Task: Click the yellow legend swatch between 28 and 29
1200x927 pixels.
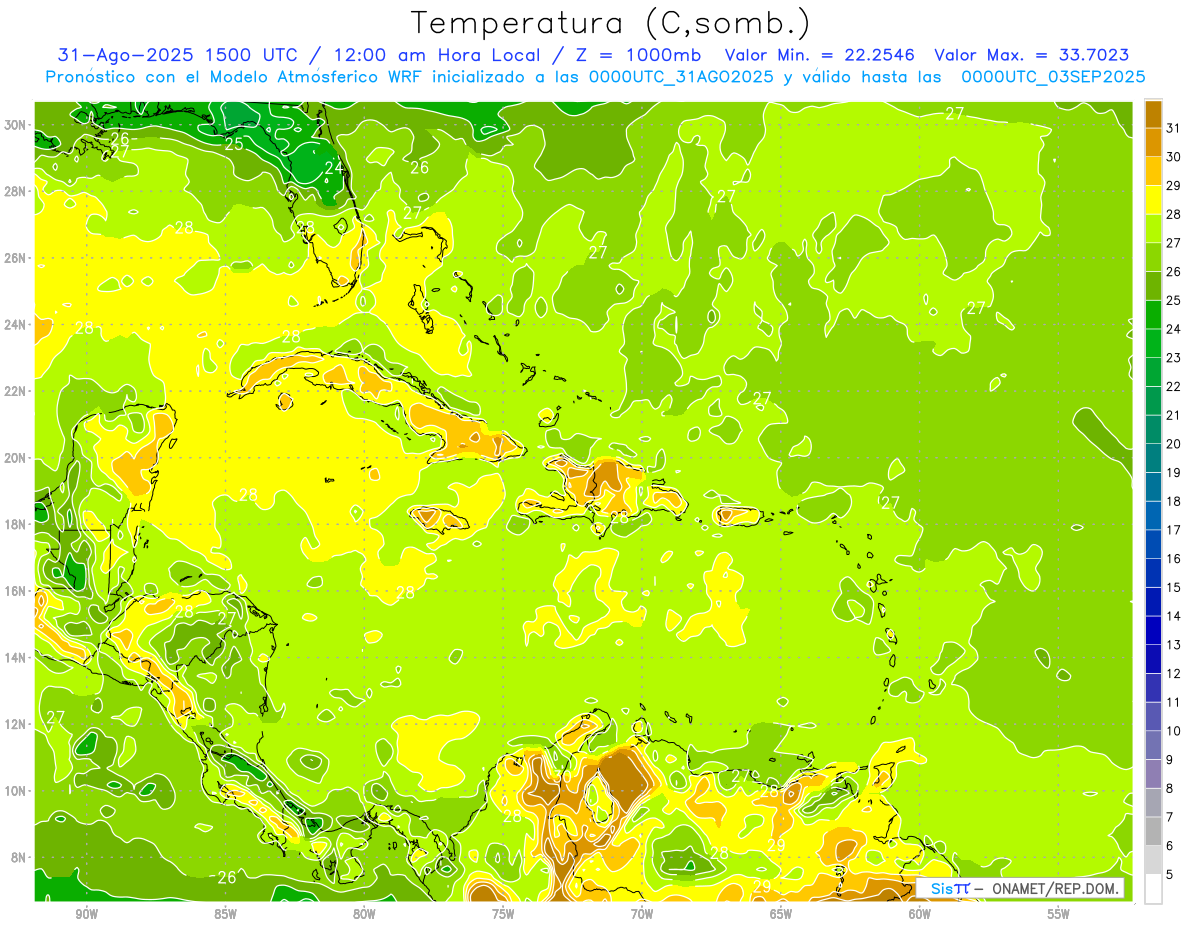Action: point(1153,199)
